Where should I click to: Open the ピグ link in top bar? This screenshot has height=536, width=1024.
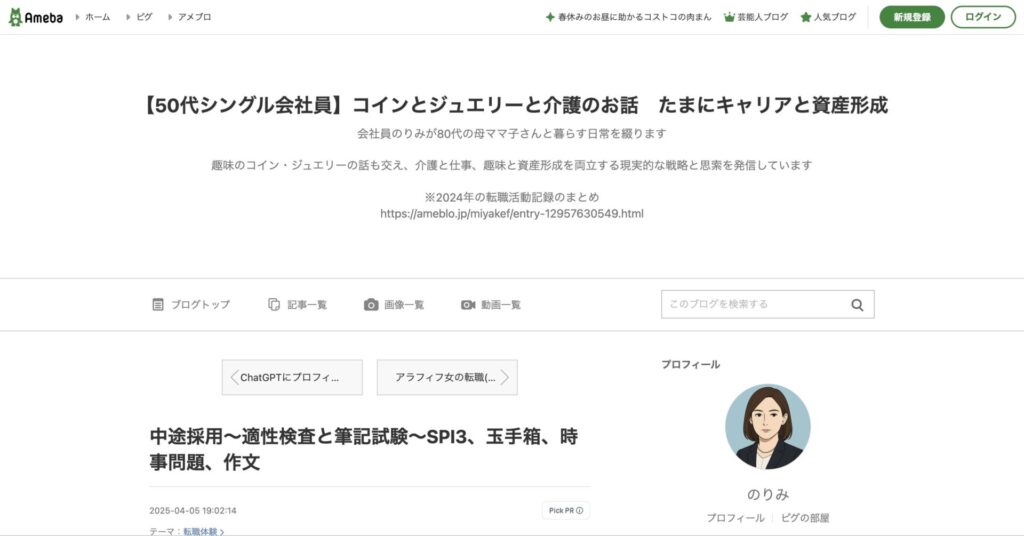144,17
